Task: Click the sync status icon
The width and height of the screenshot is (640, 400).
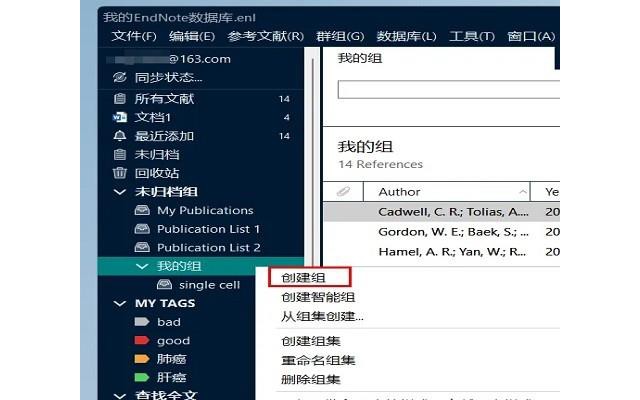Action: pos(120,77)
